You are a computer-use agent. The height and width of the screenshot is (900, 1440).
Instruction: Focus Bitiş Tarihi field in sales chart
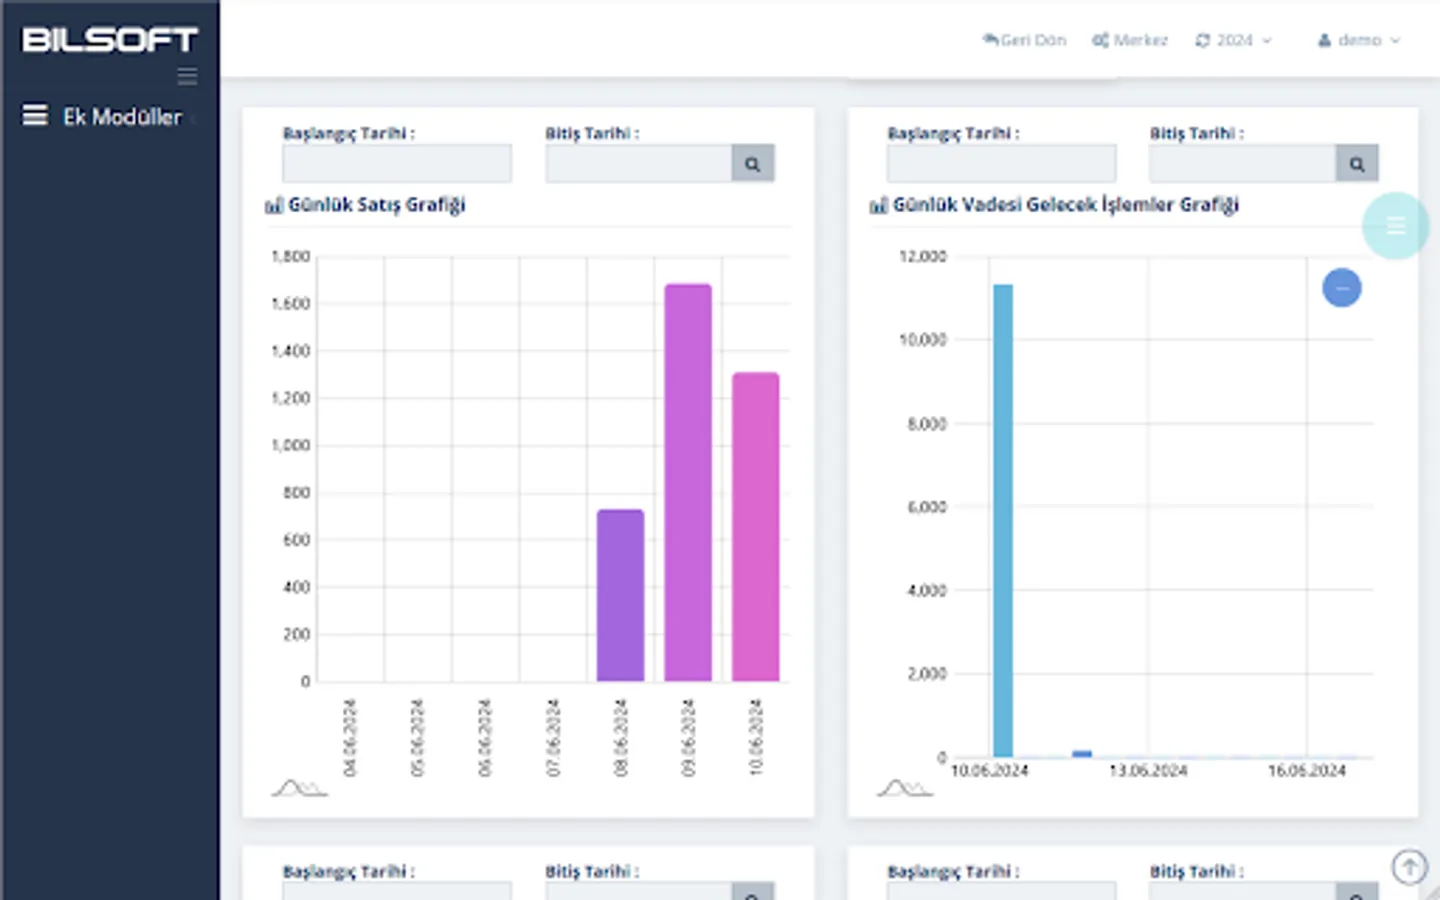(x=639, y=164)
